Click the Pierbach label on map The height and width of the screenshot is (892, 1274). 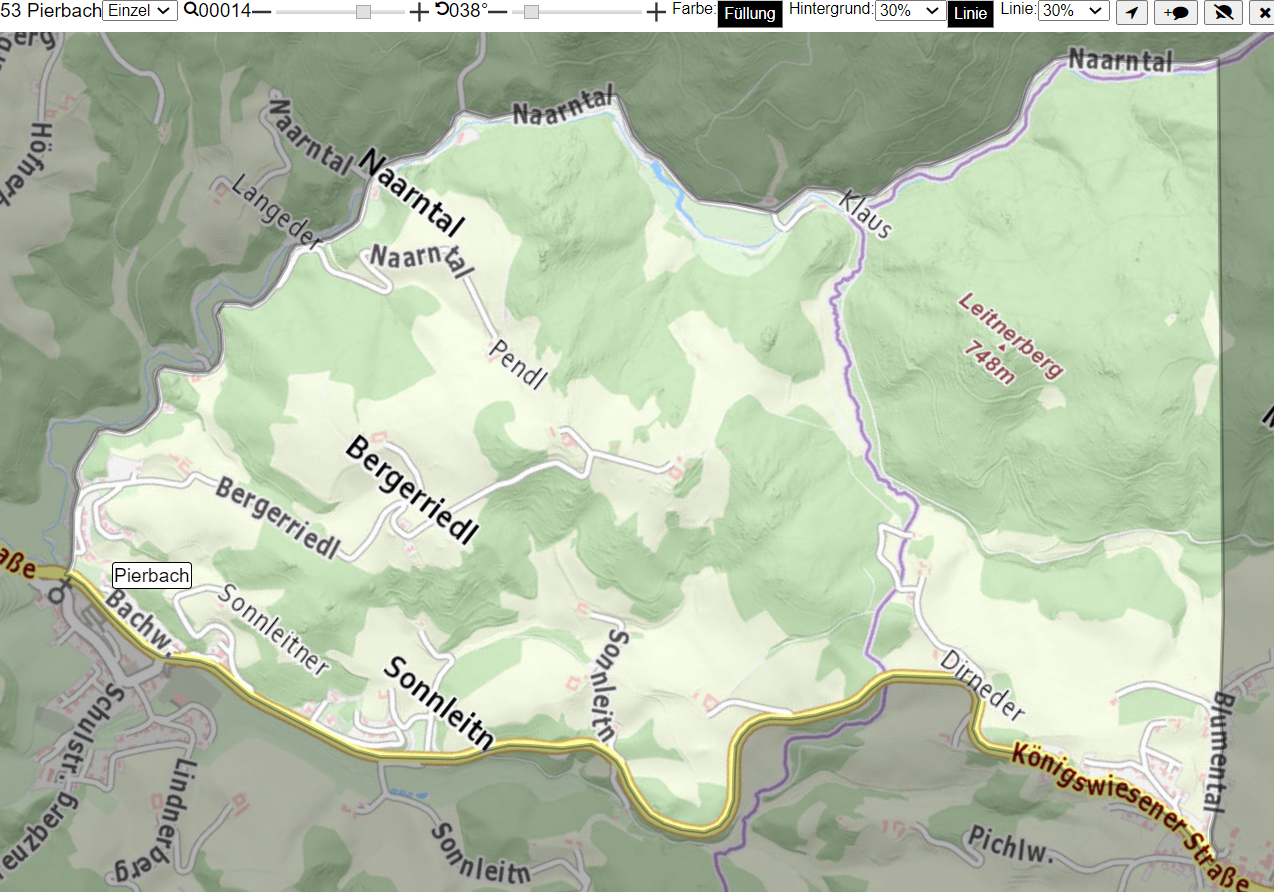(x=152, y=575)
